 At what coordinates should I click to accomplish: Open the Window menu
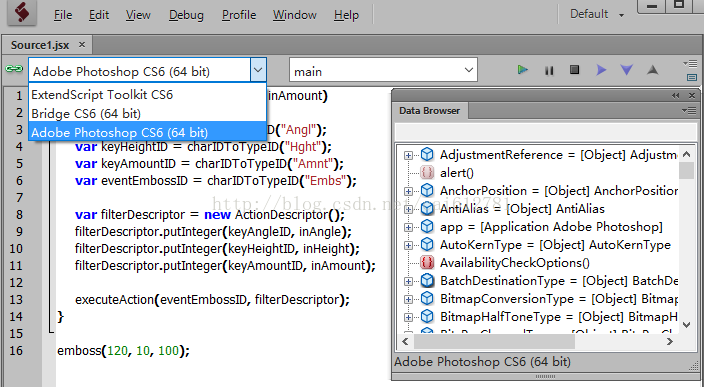(295, 15)
